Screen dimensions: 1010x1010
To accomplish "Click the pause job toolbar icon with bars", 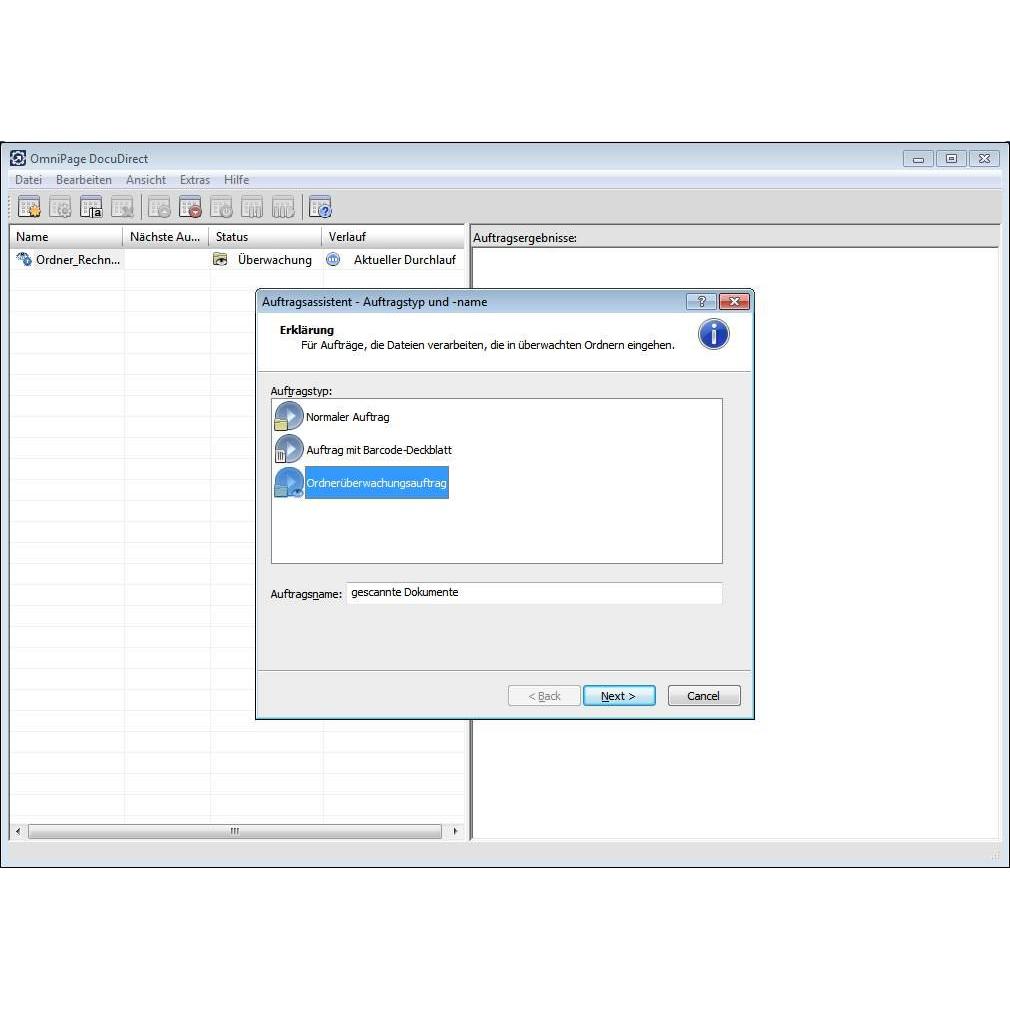I will coord(252,207).
